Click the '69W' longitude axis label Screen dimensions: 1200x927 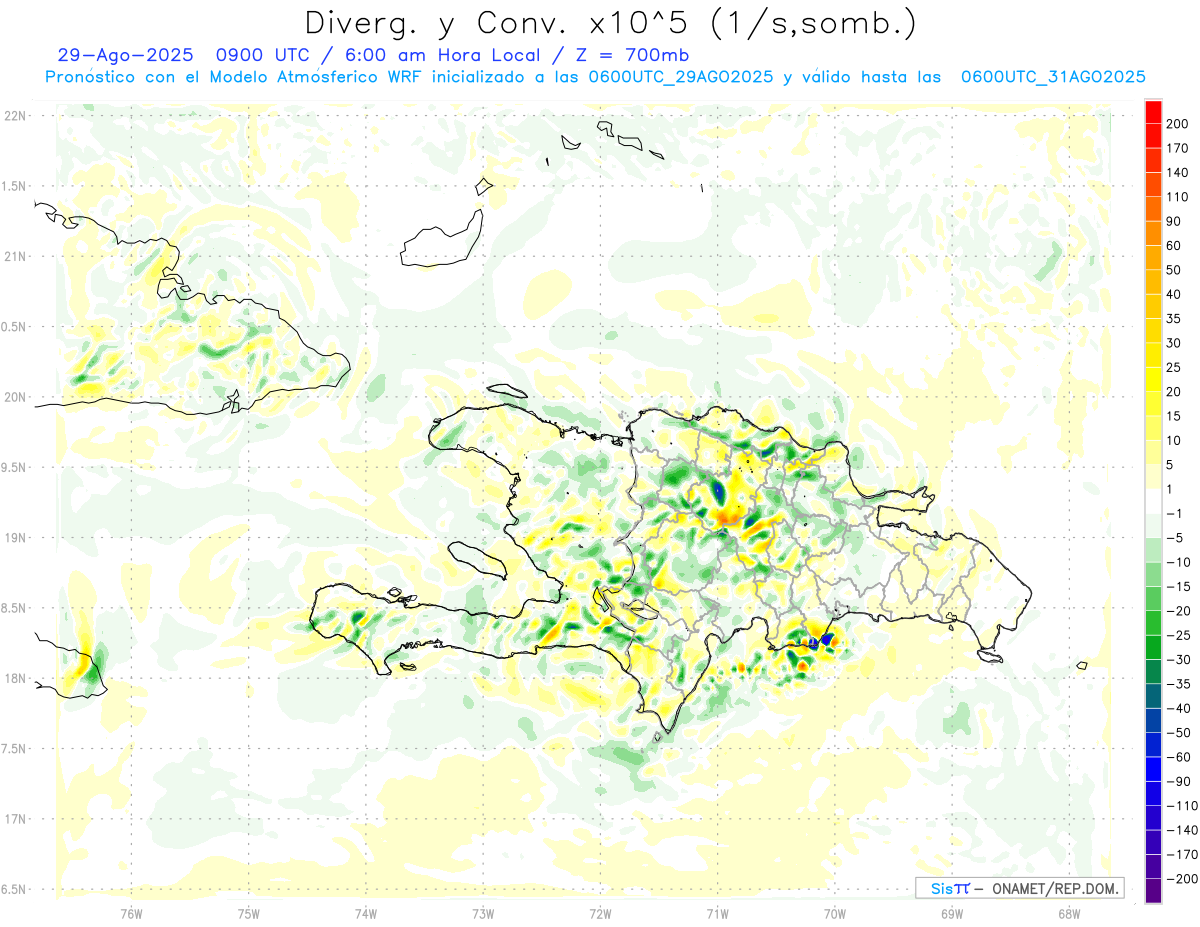coord(952,913)
